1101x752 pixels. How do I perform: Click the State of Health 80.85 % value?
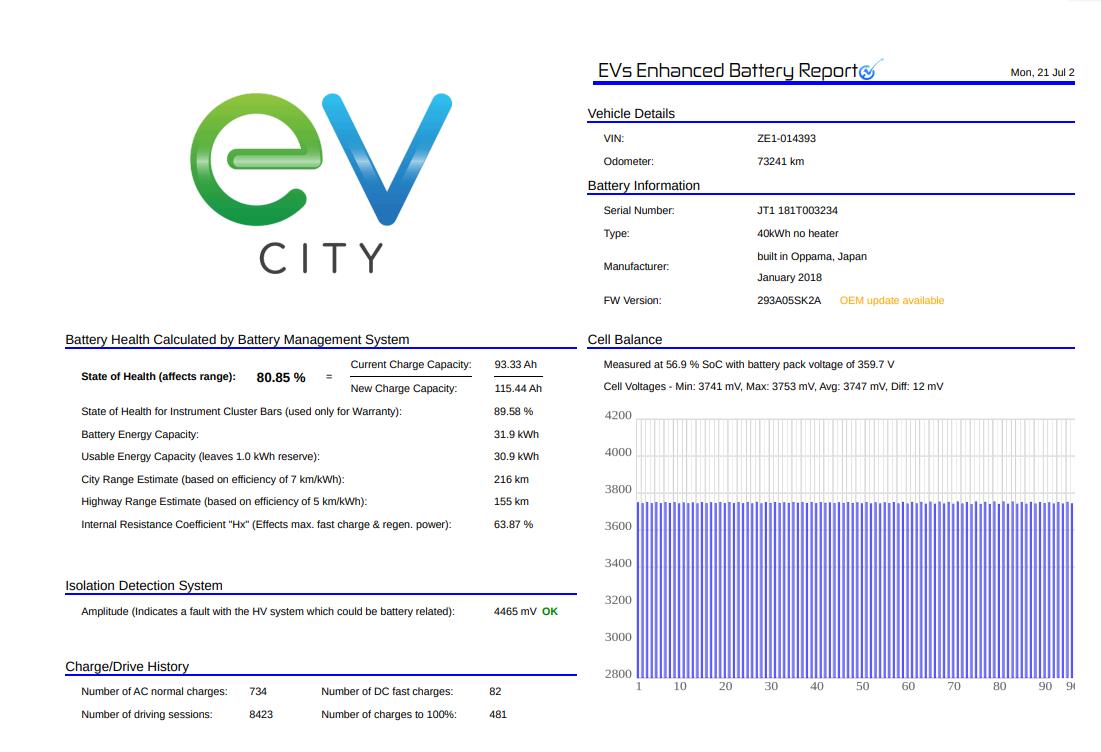(x=281, y=377)
